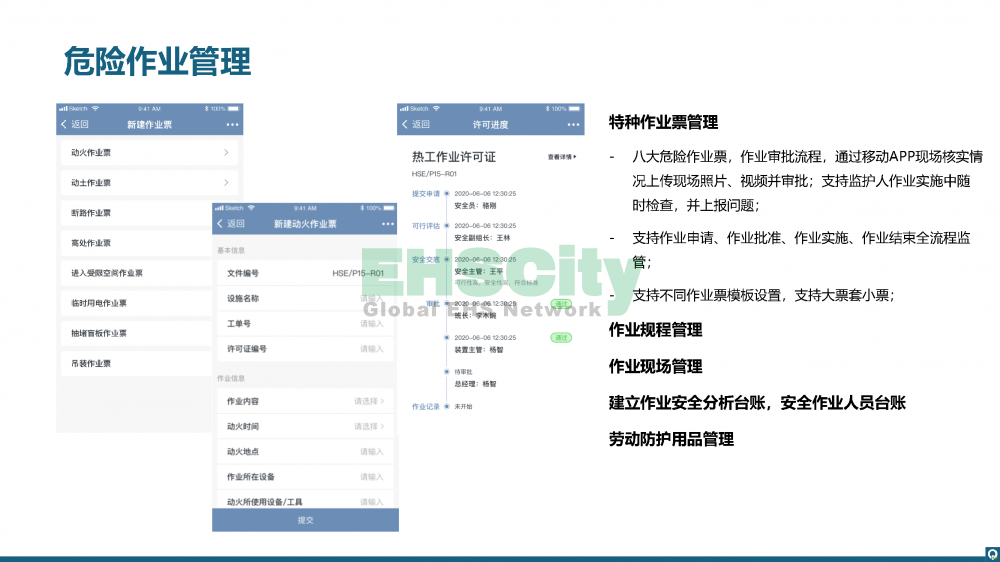The width and height of the screenshot is (1000, 562).
Task: Click the 提交申请 timeline node dot
Action: pyautogui.click(x=446, y=193)
